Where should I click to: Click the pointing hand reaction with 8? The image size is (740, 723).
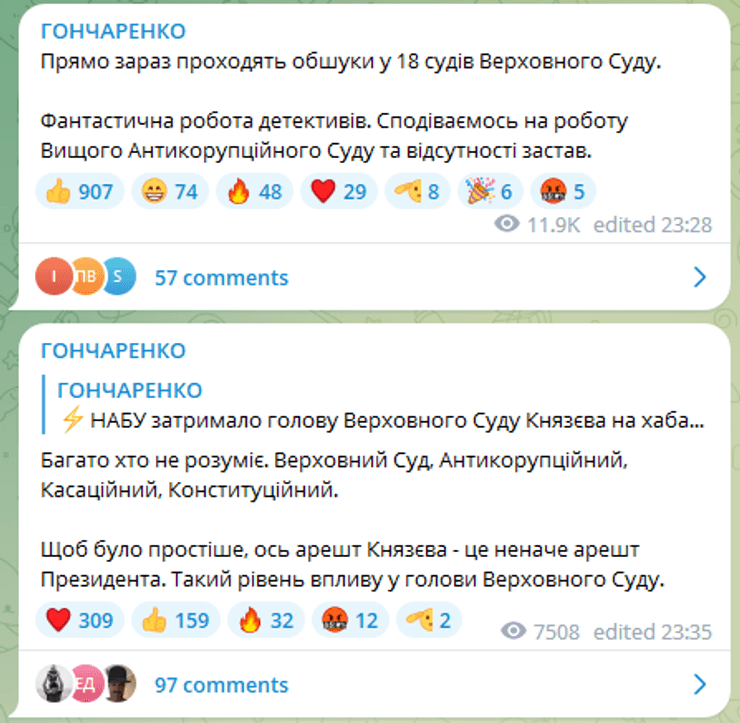tap(417, 191)
